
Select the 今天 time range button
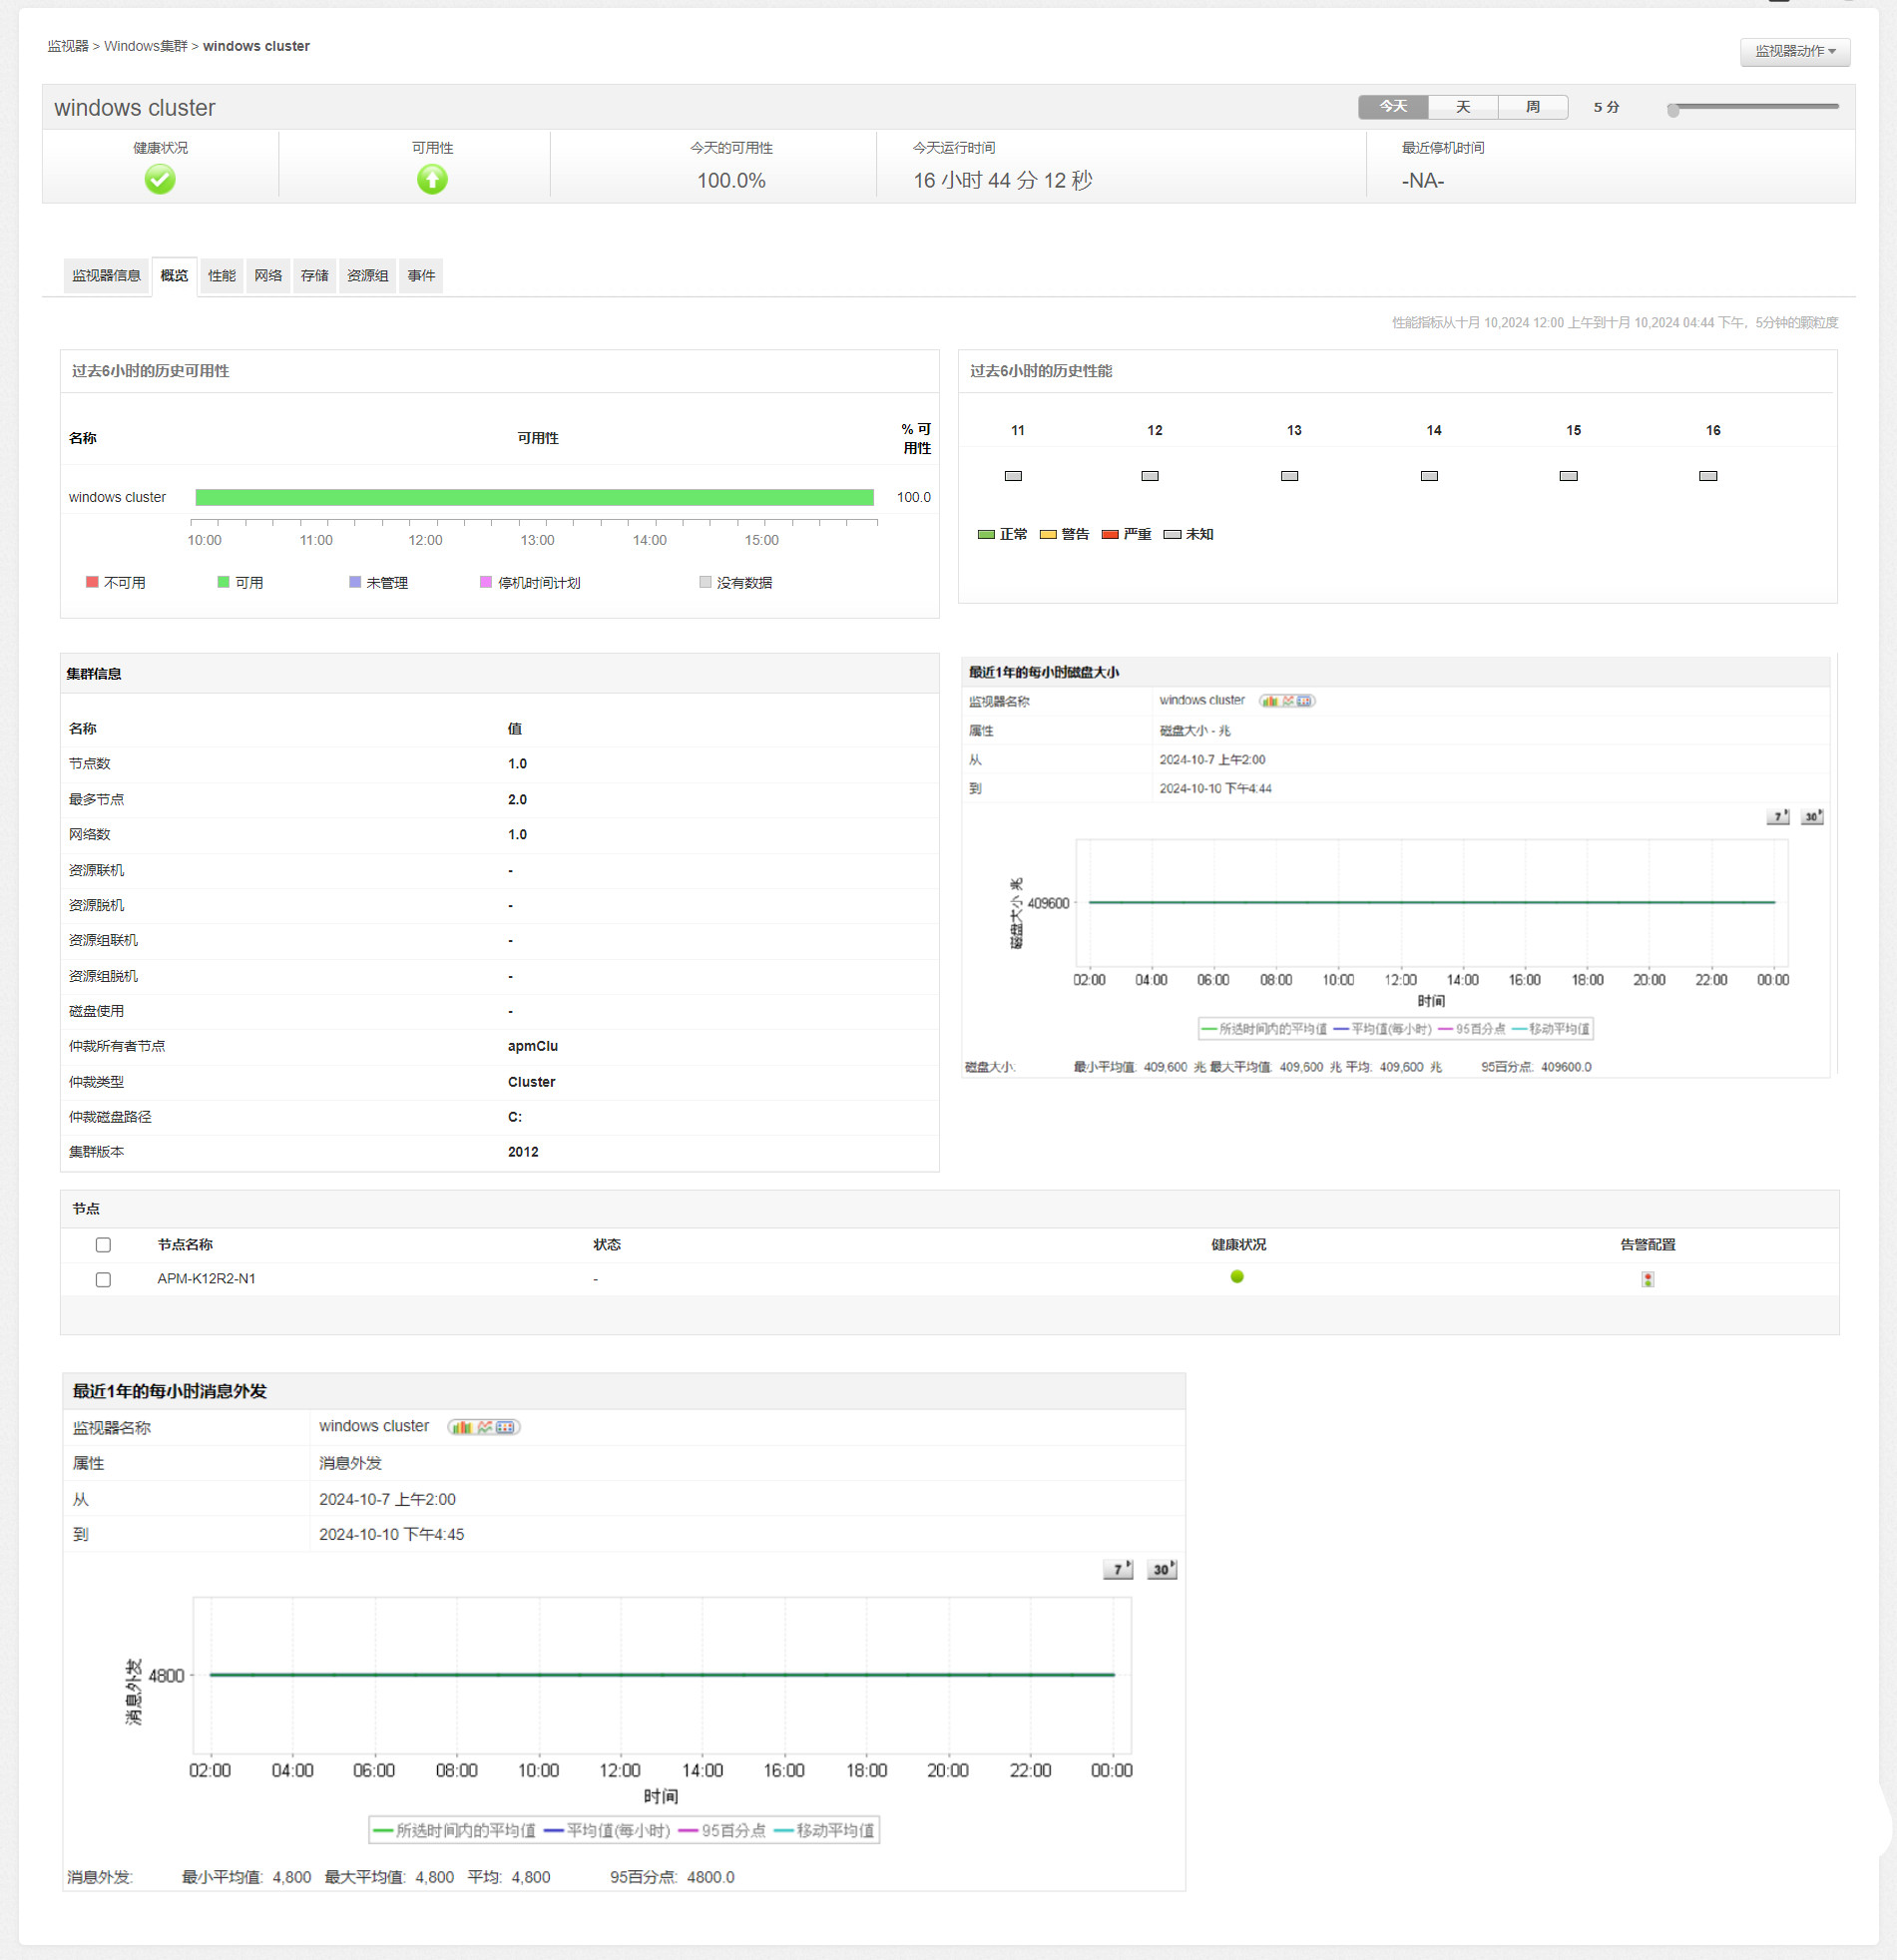pos(1393,107)
